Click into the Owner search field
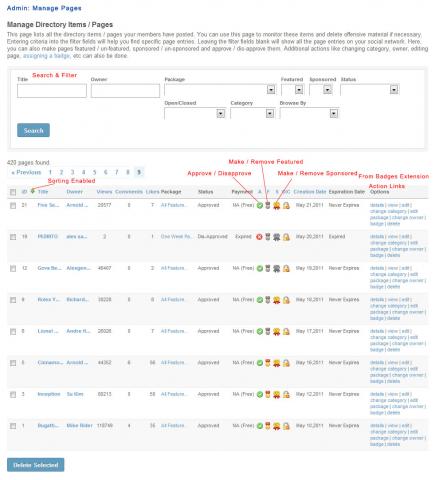Image resolution: width=439 pixels, height=480 pixels. click(x=125, y=91)
